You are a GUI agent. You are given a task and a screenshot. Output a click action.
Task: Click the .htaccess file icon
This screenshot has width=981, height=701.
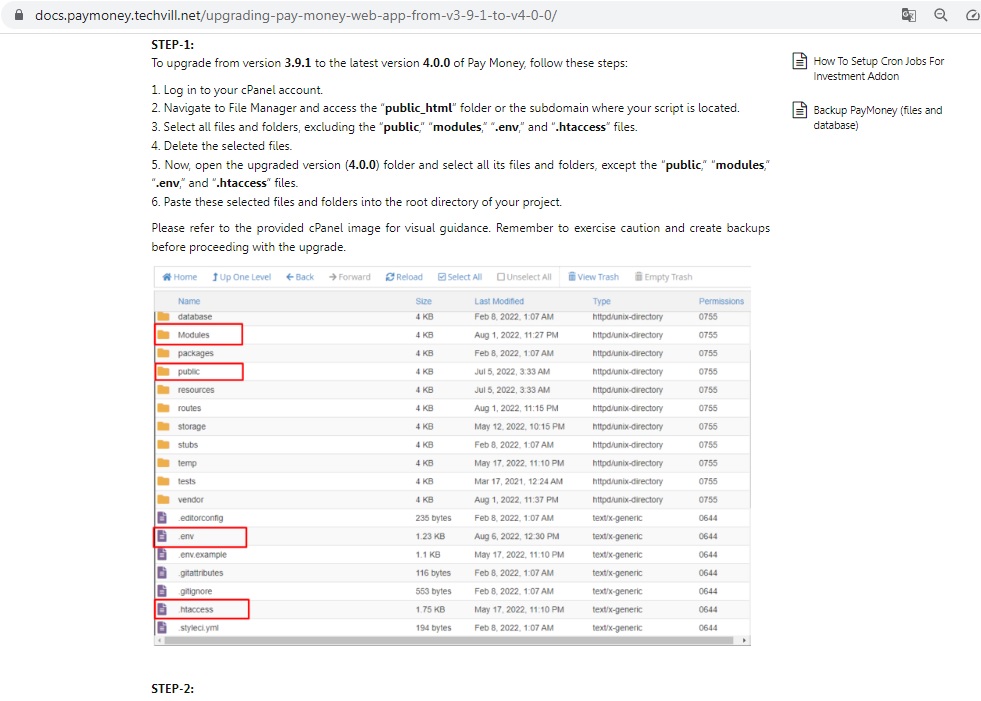162,609
